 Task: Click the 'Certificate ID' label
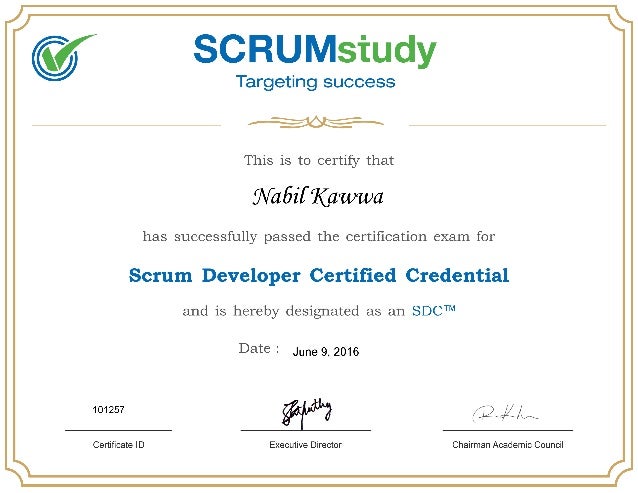pyautogui.click(x=118, y=445)
